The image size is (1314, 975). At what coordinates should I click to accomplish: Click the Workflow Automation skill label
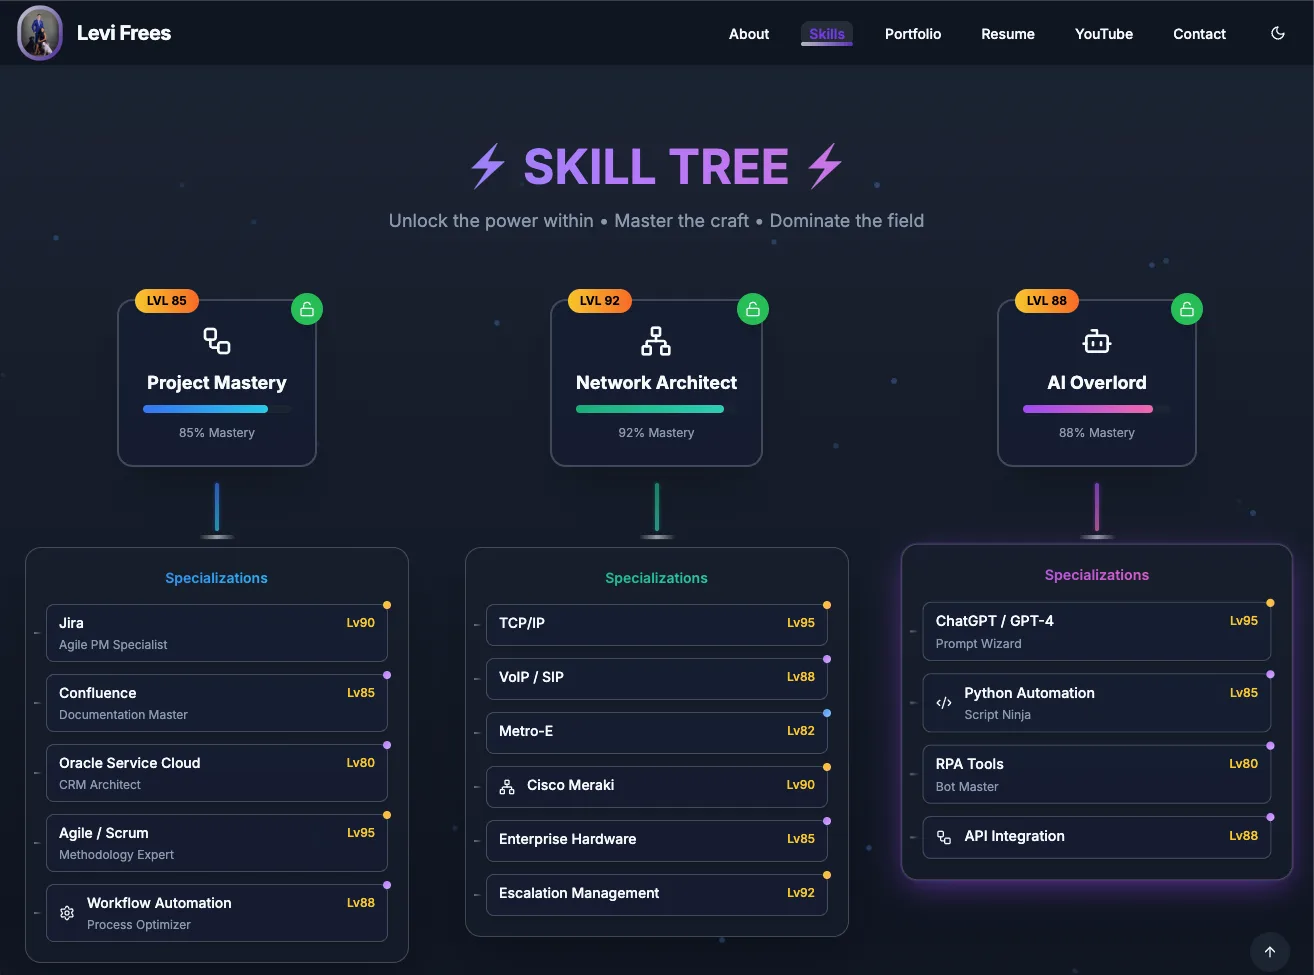coord(159,903)
